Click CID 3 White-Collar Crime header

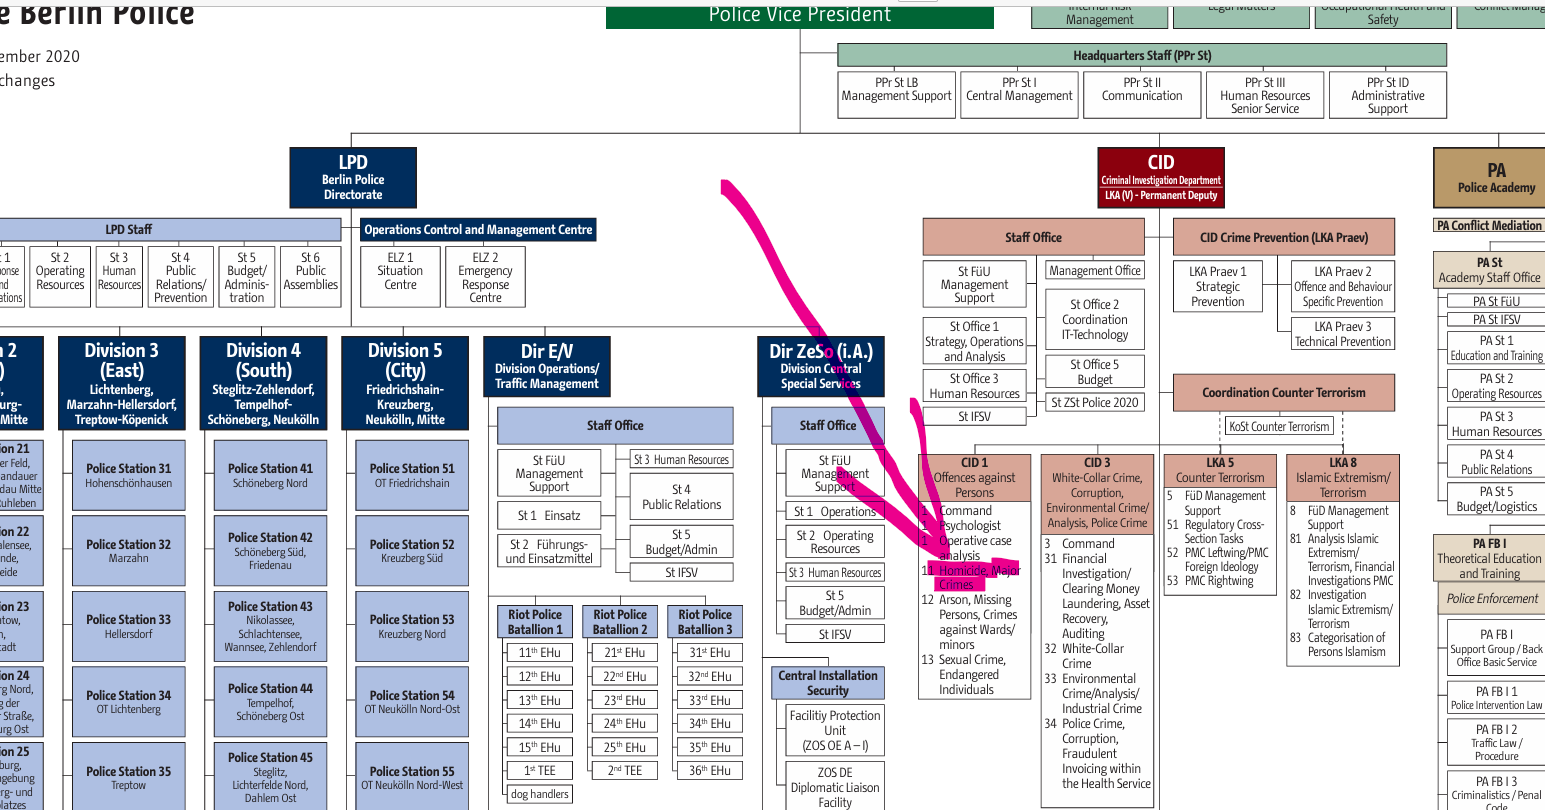1097,492
